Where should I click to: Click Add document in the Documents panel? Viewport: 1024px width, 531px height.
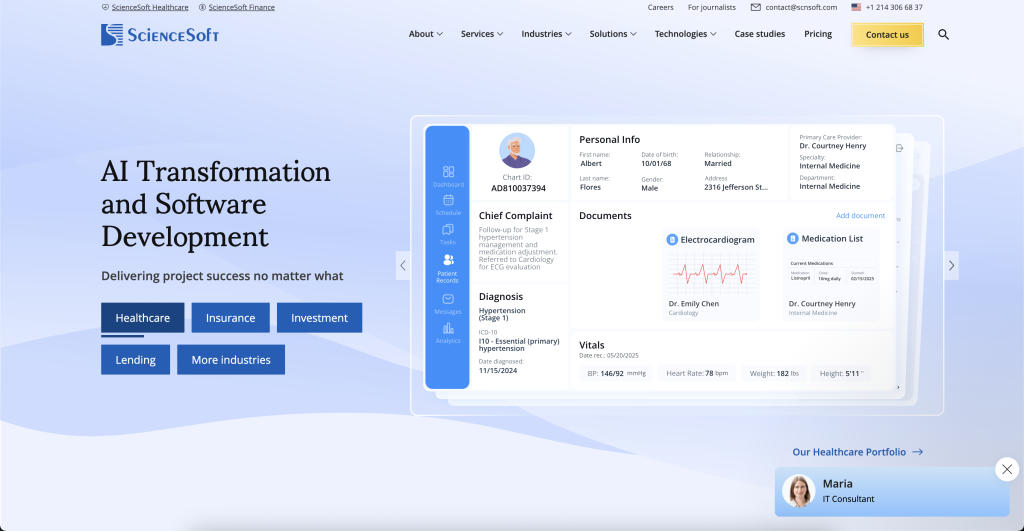pyautogui.click(x=860, y=216)
